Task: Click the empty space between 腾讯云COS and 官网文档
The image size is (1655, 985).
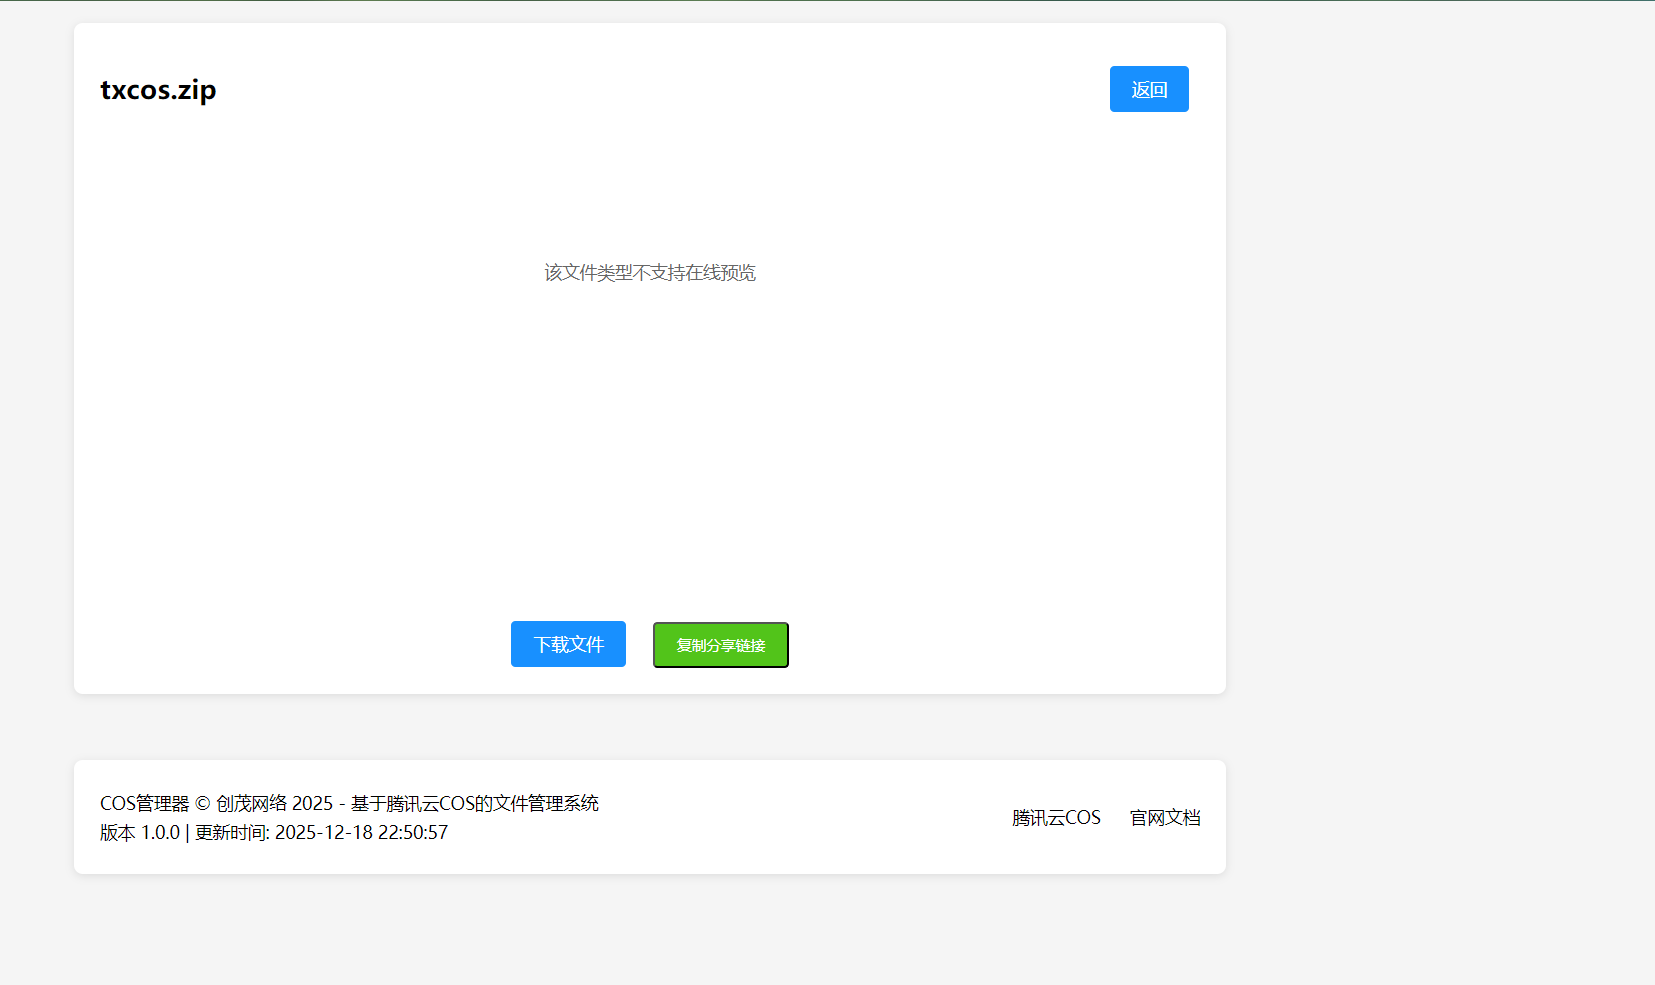Action: point(1115,818)
